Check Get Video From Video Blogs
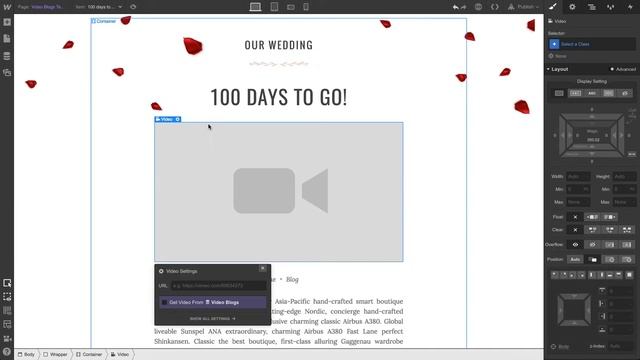 (164, 302)
